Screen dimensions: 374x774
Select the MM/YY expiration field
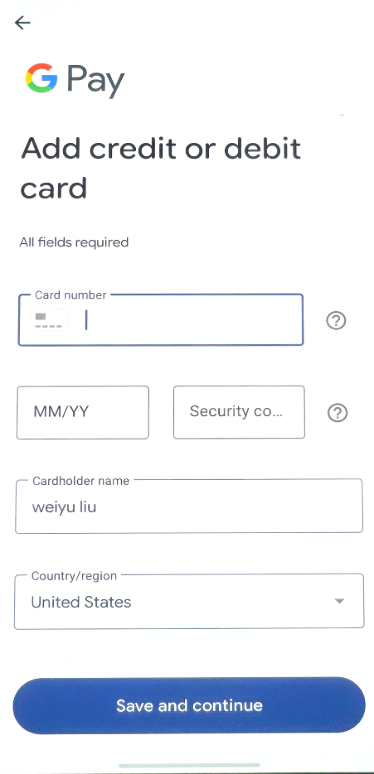[82, 412]
